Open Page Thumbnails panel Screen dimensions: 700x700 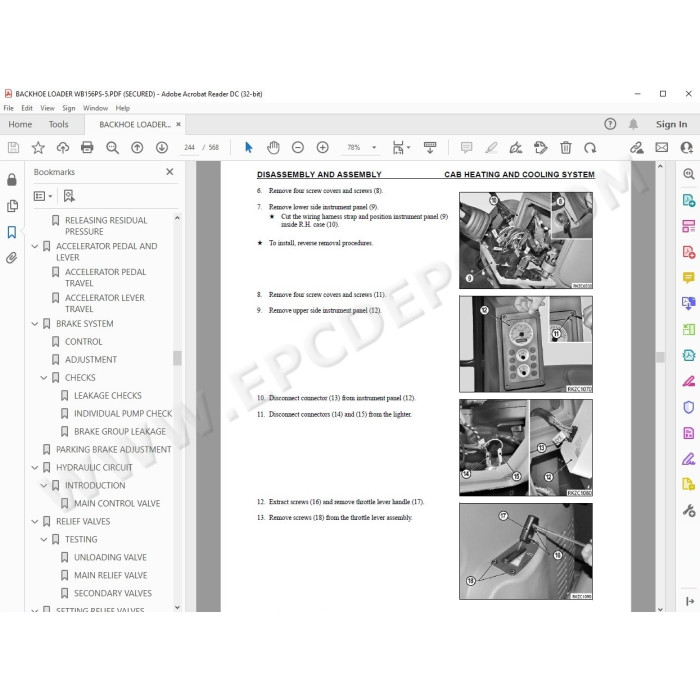point(12,206)
